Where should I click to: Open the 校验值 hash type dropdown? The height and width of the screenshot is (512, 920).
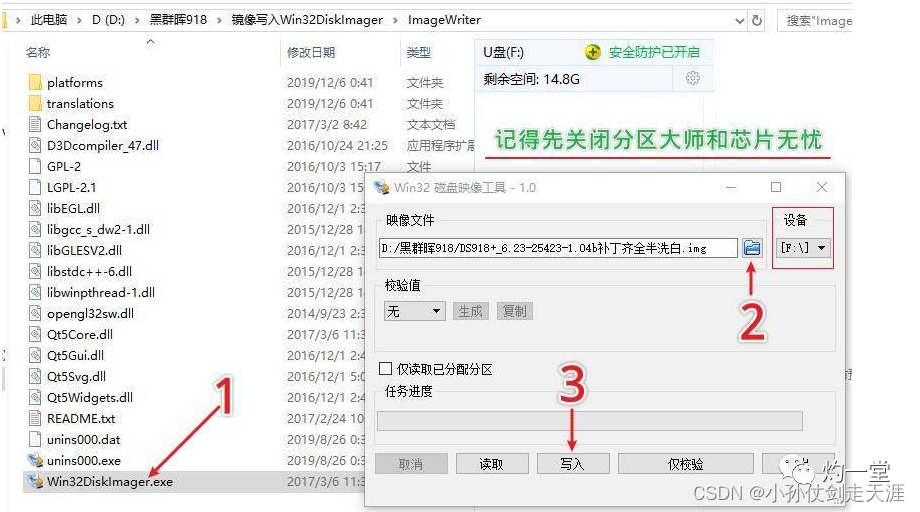click(x=414, y=311)
